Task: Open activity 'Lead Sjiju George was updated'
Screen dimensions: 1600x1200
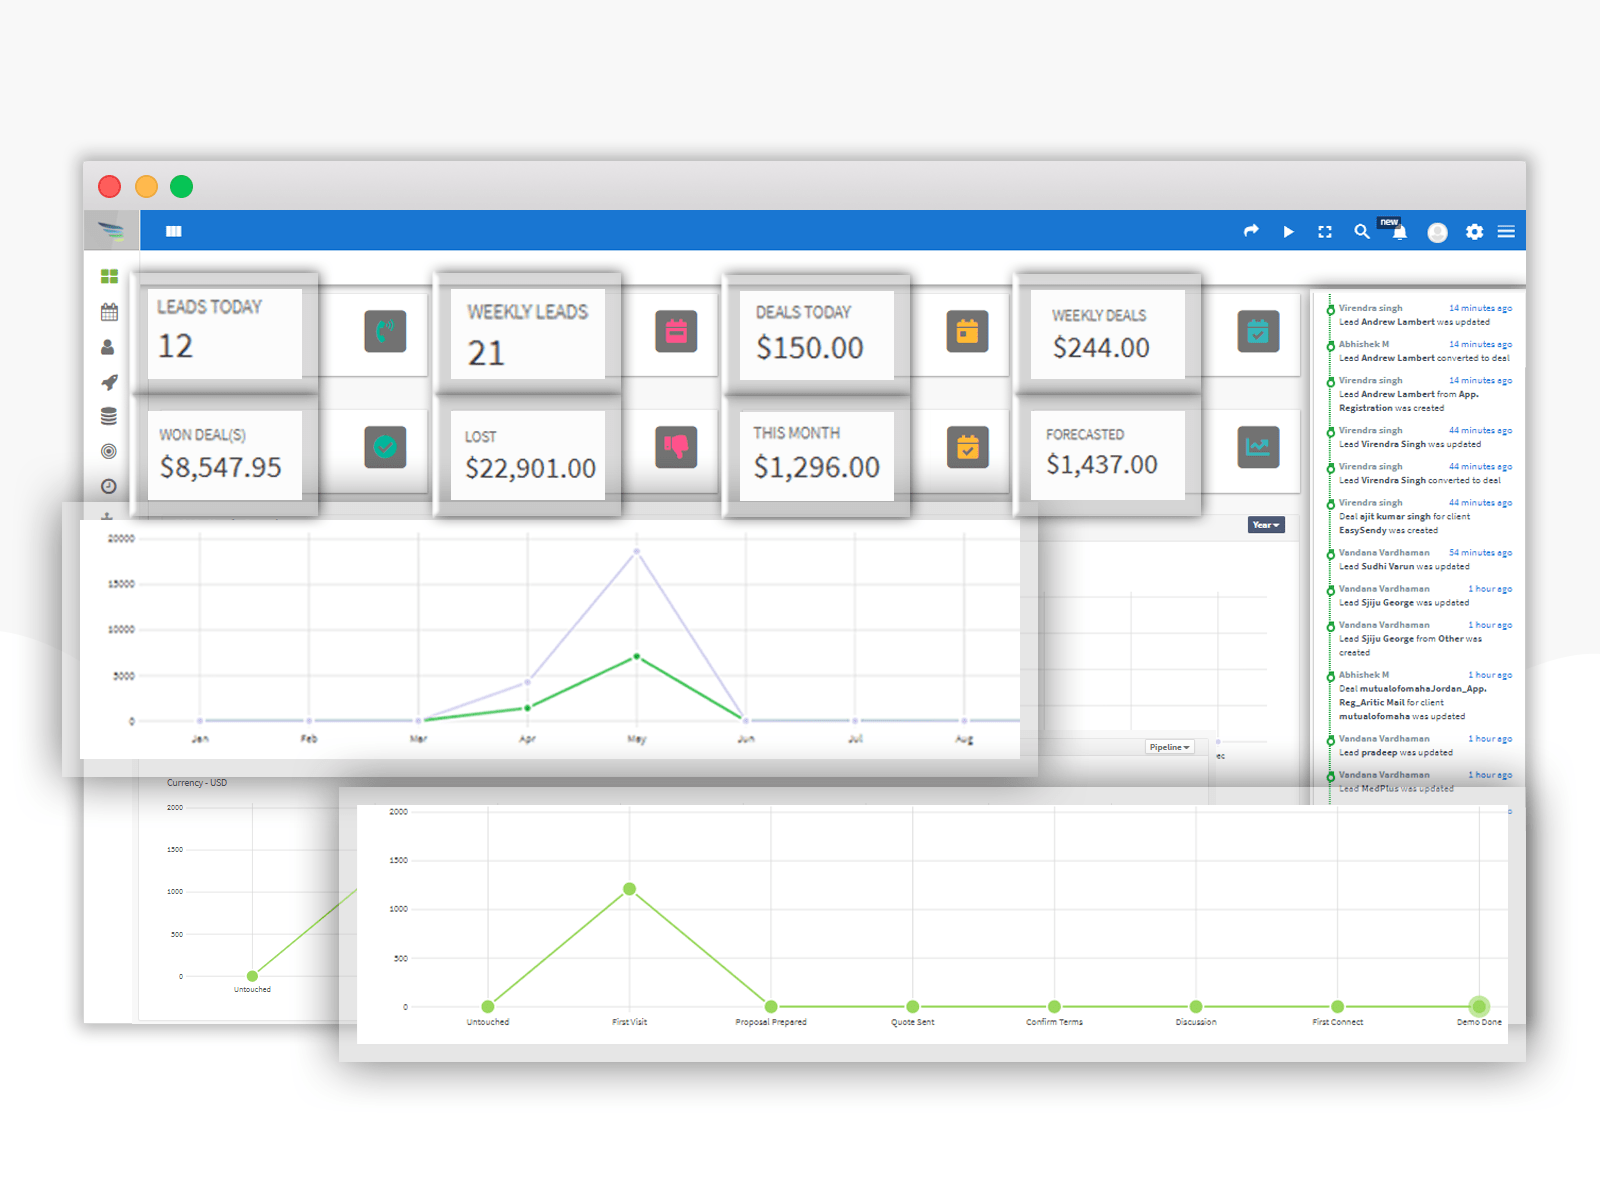Action: (x=1404, y=602)
